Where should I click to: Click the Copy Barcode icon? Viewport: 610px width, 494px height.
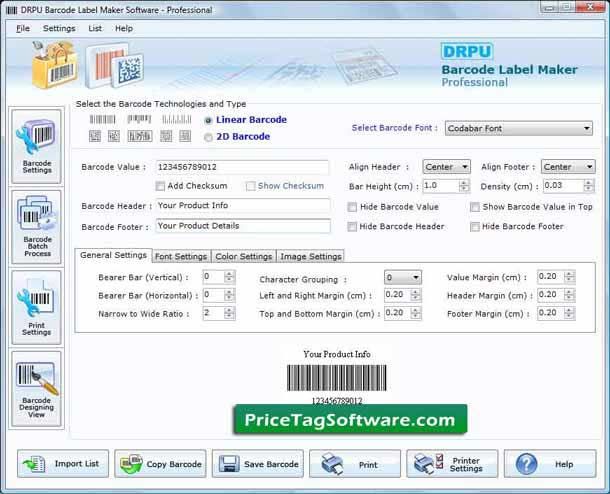(x=131, y=464)
